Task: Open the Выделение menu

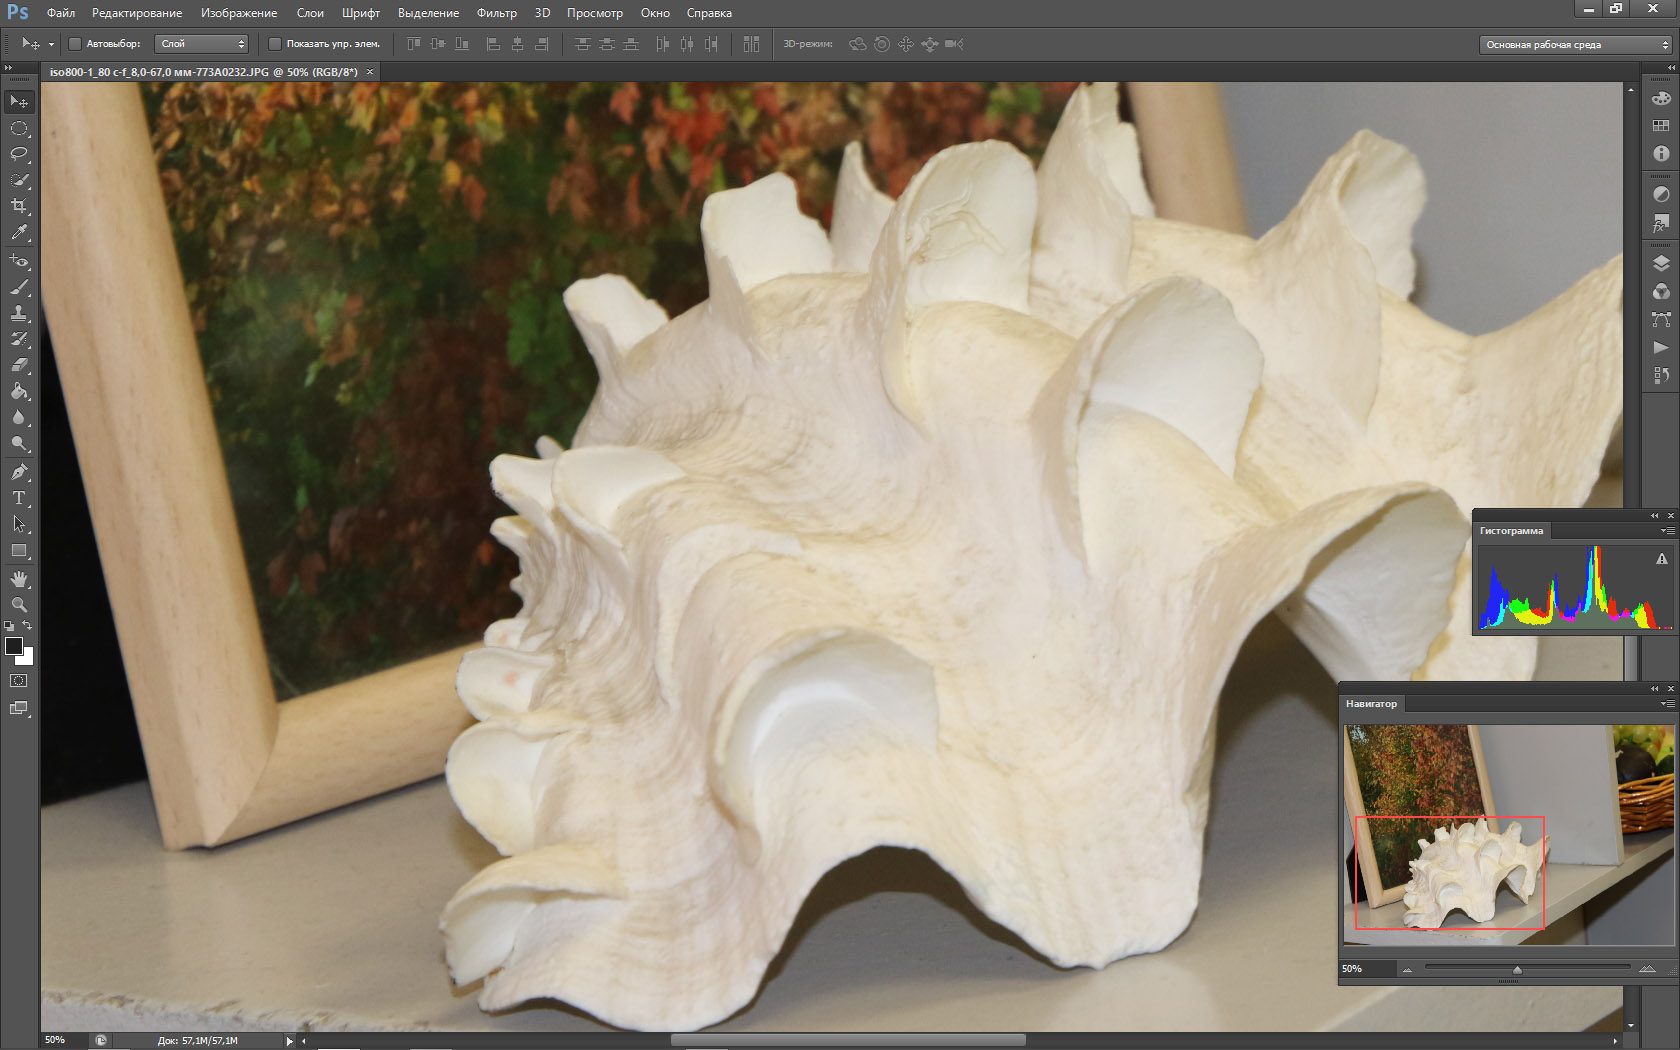Action: coord(428,13)
